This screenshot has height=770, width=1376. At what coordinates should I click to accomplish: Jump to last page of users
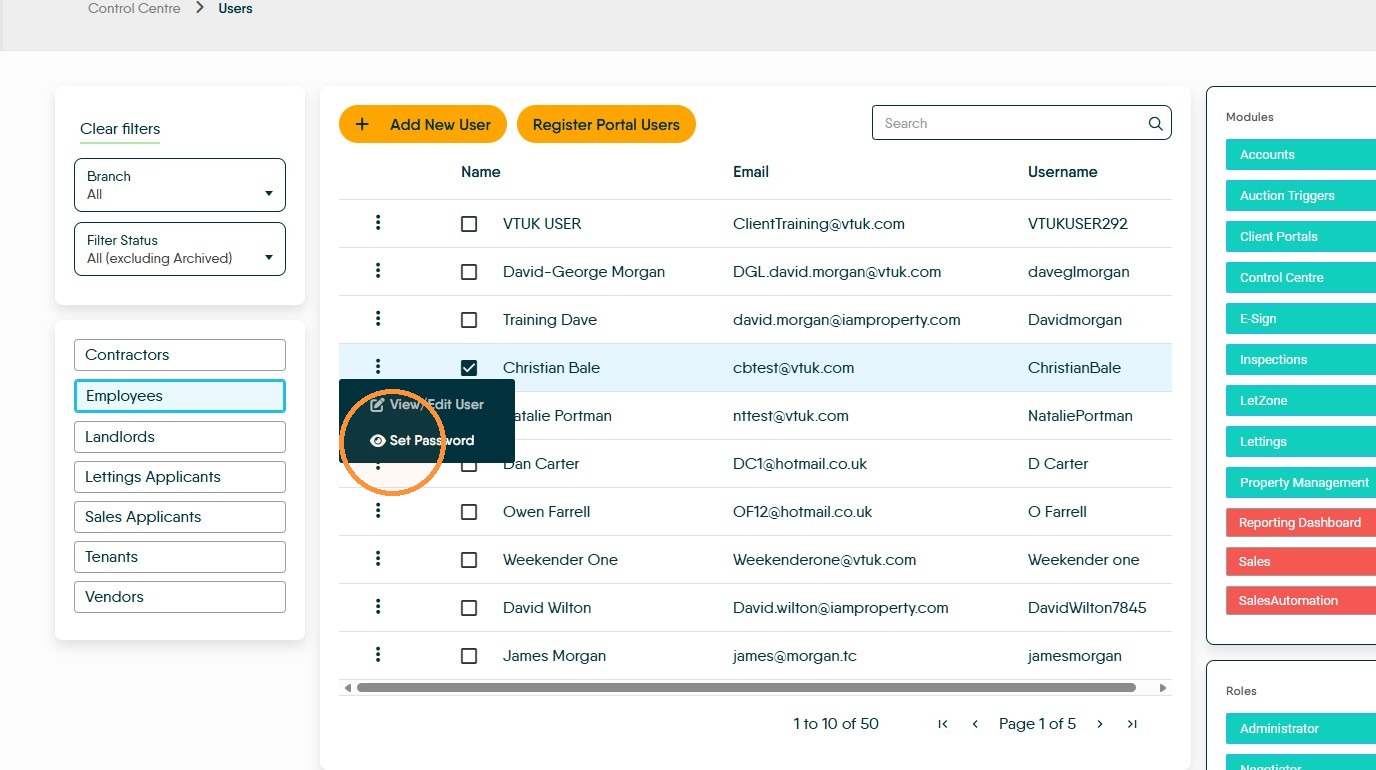[1132, 724]
